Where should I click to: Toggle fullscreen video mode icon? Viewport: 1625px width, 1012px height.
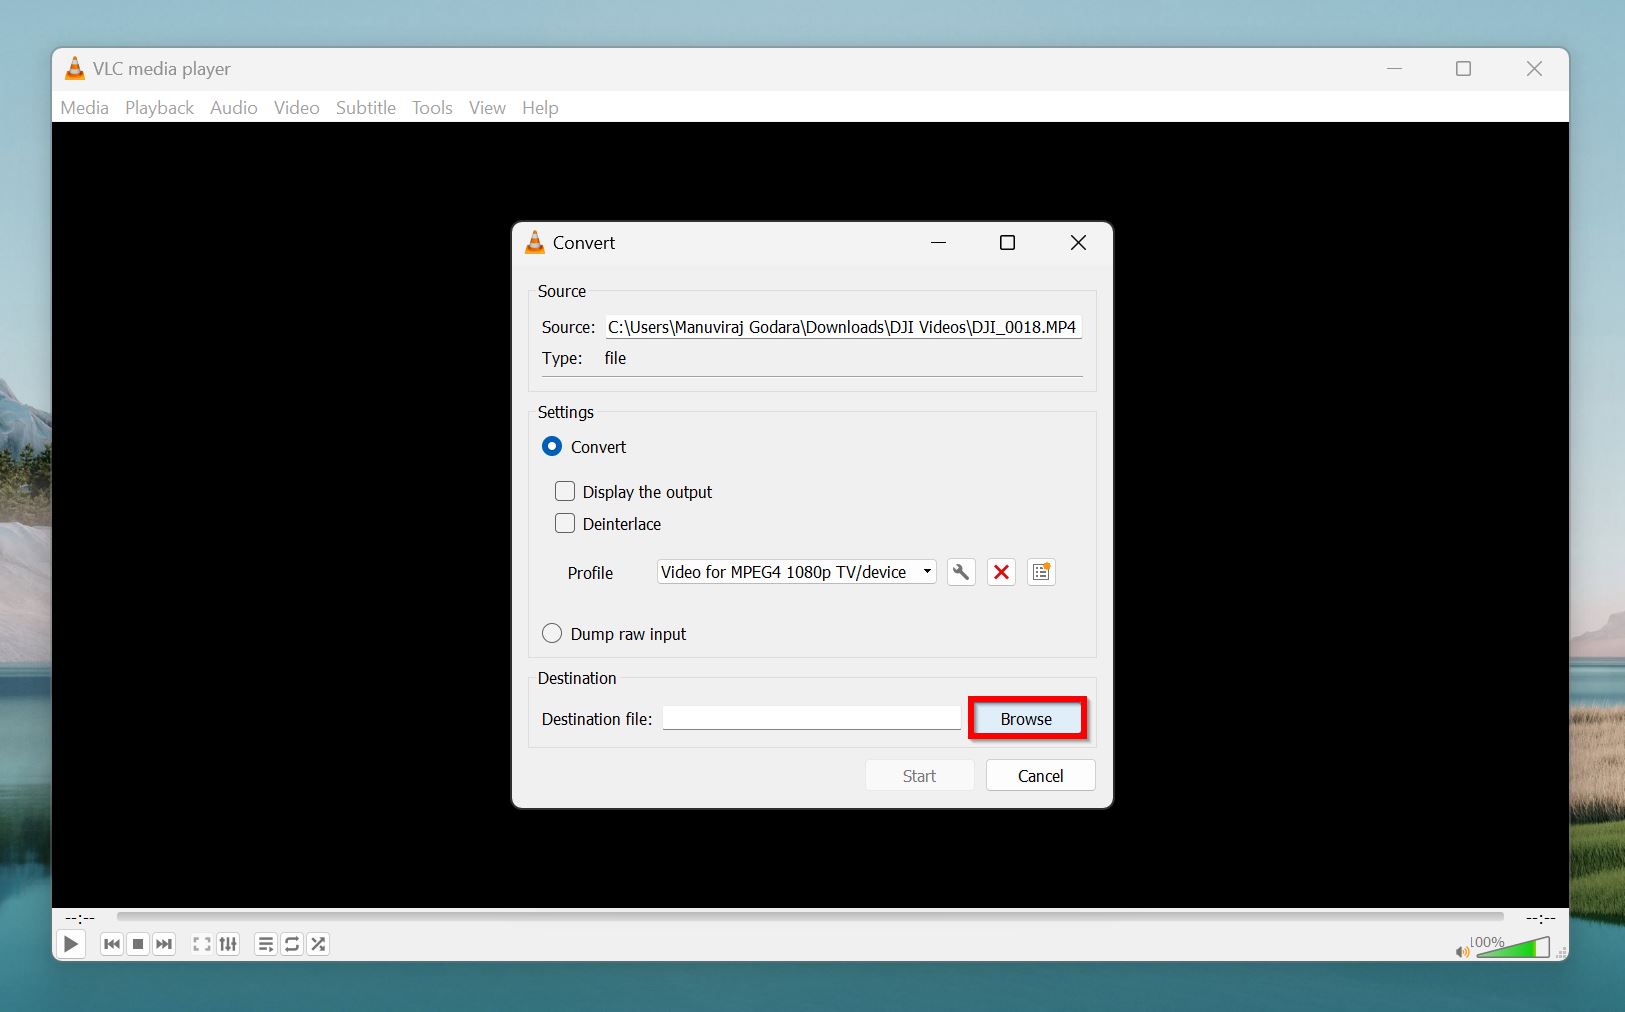point(202,944)
